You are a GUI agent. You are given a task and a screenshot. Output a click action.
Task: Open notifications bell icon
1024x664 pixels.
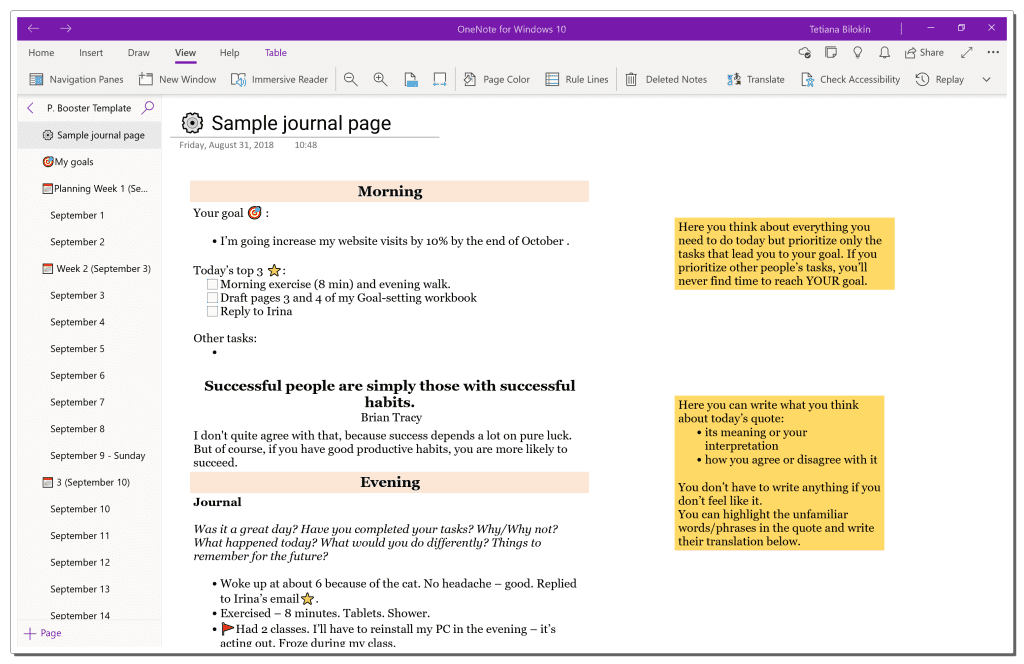pyautogui.click(x=884, y=52)
